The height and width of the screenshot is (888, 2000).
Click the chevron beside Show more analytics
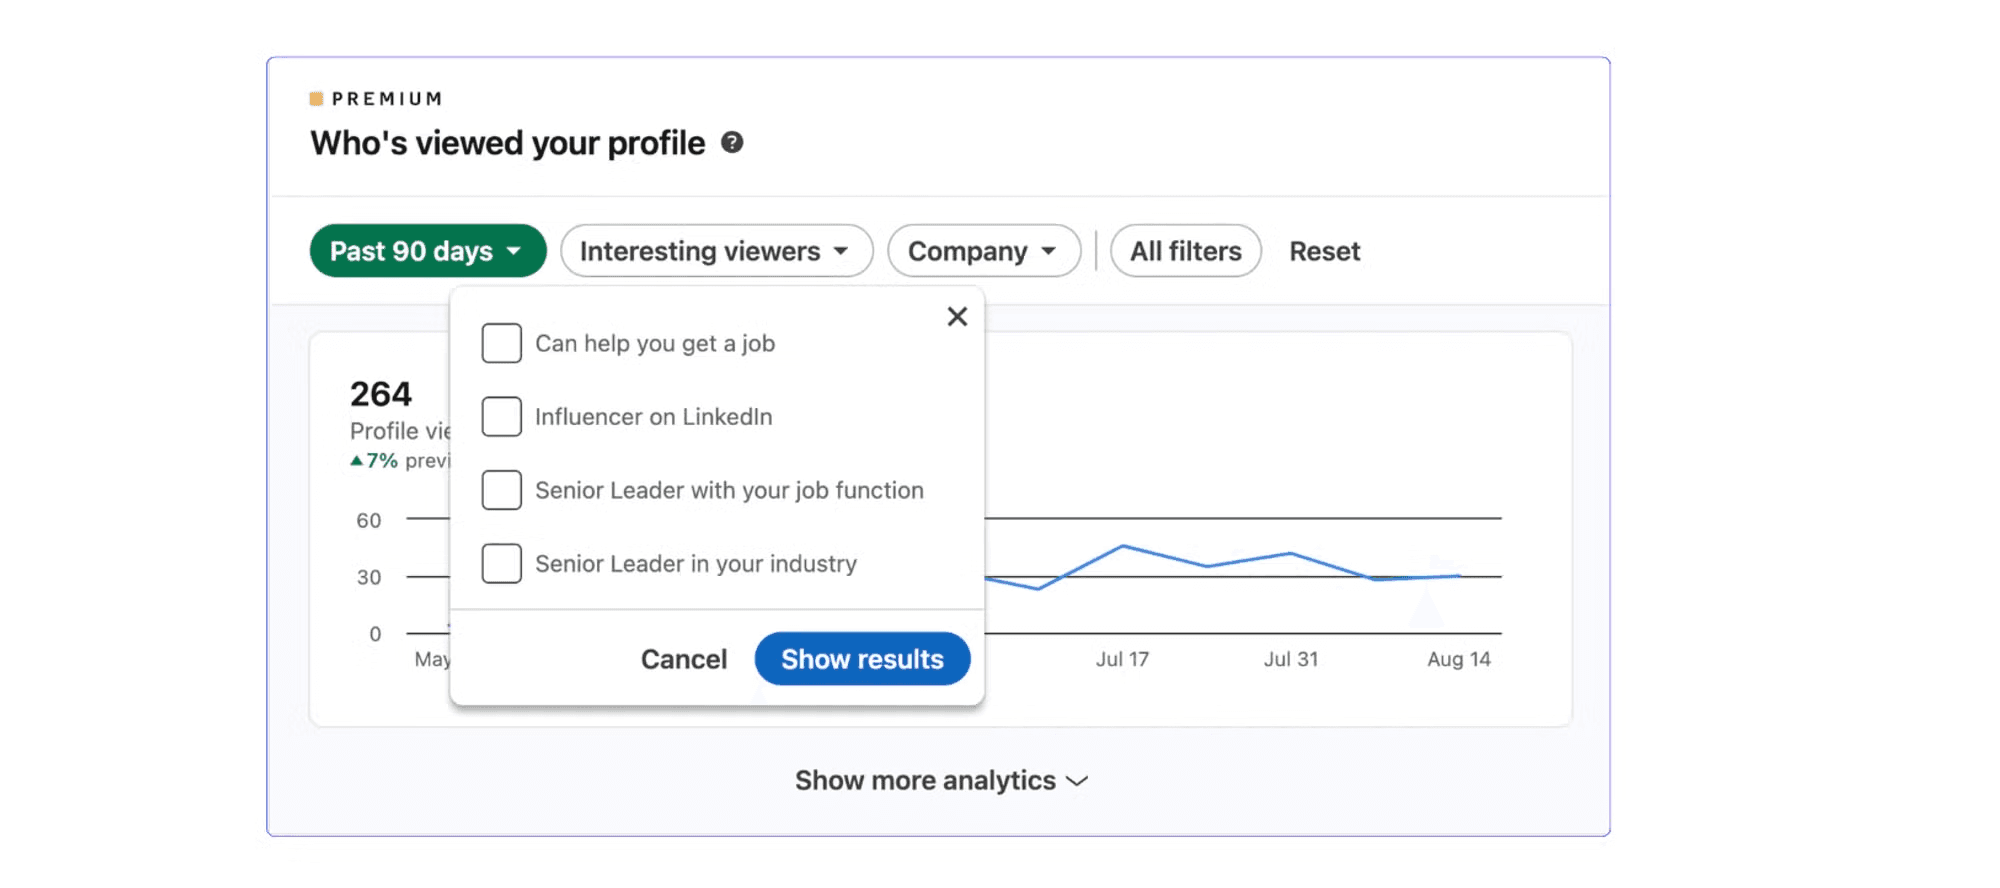click(x=1077, y=781)
